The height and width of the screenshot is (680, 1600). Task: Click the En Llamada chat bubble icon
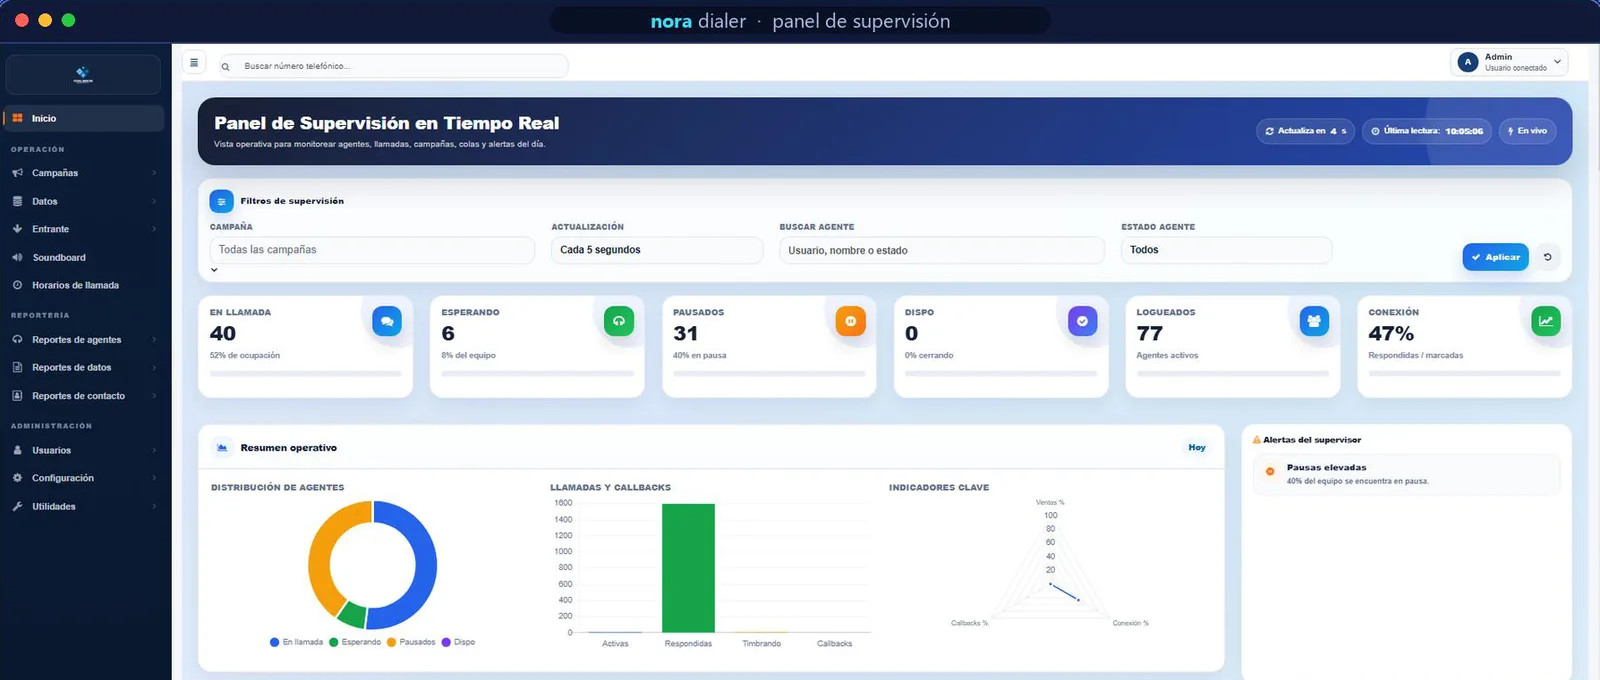(x=387, y=321)
